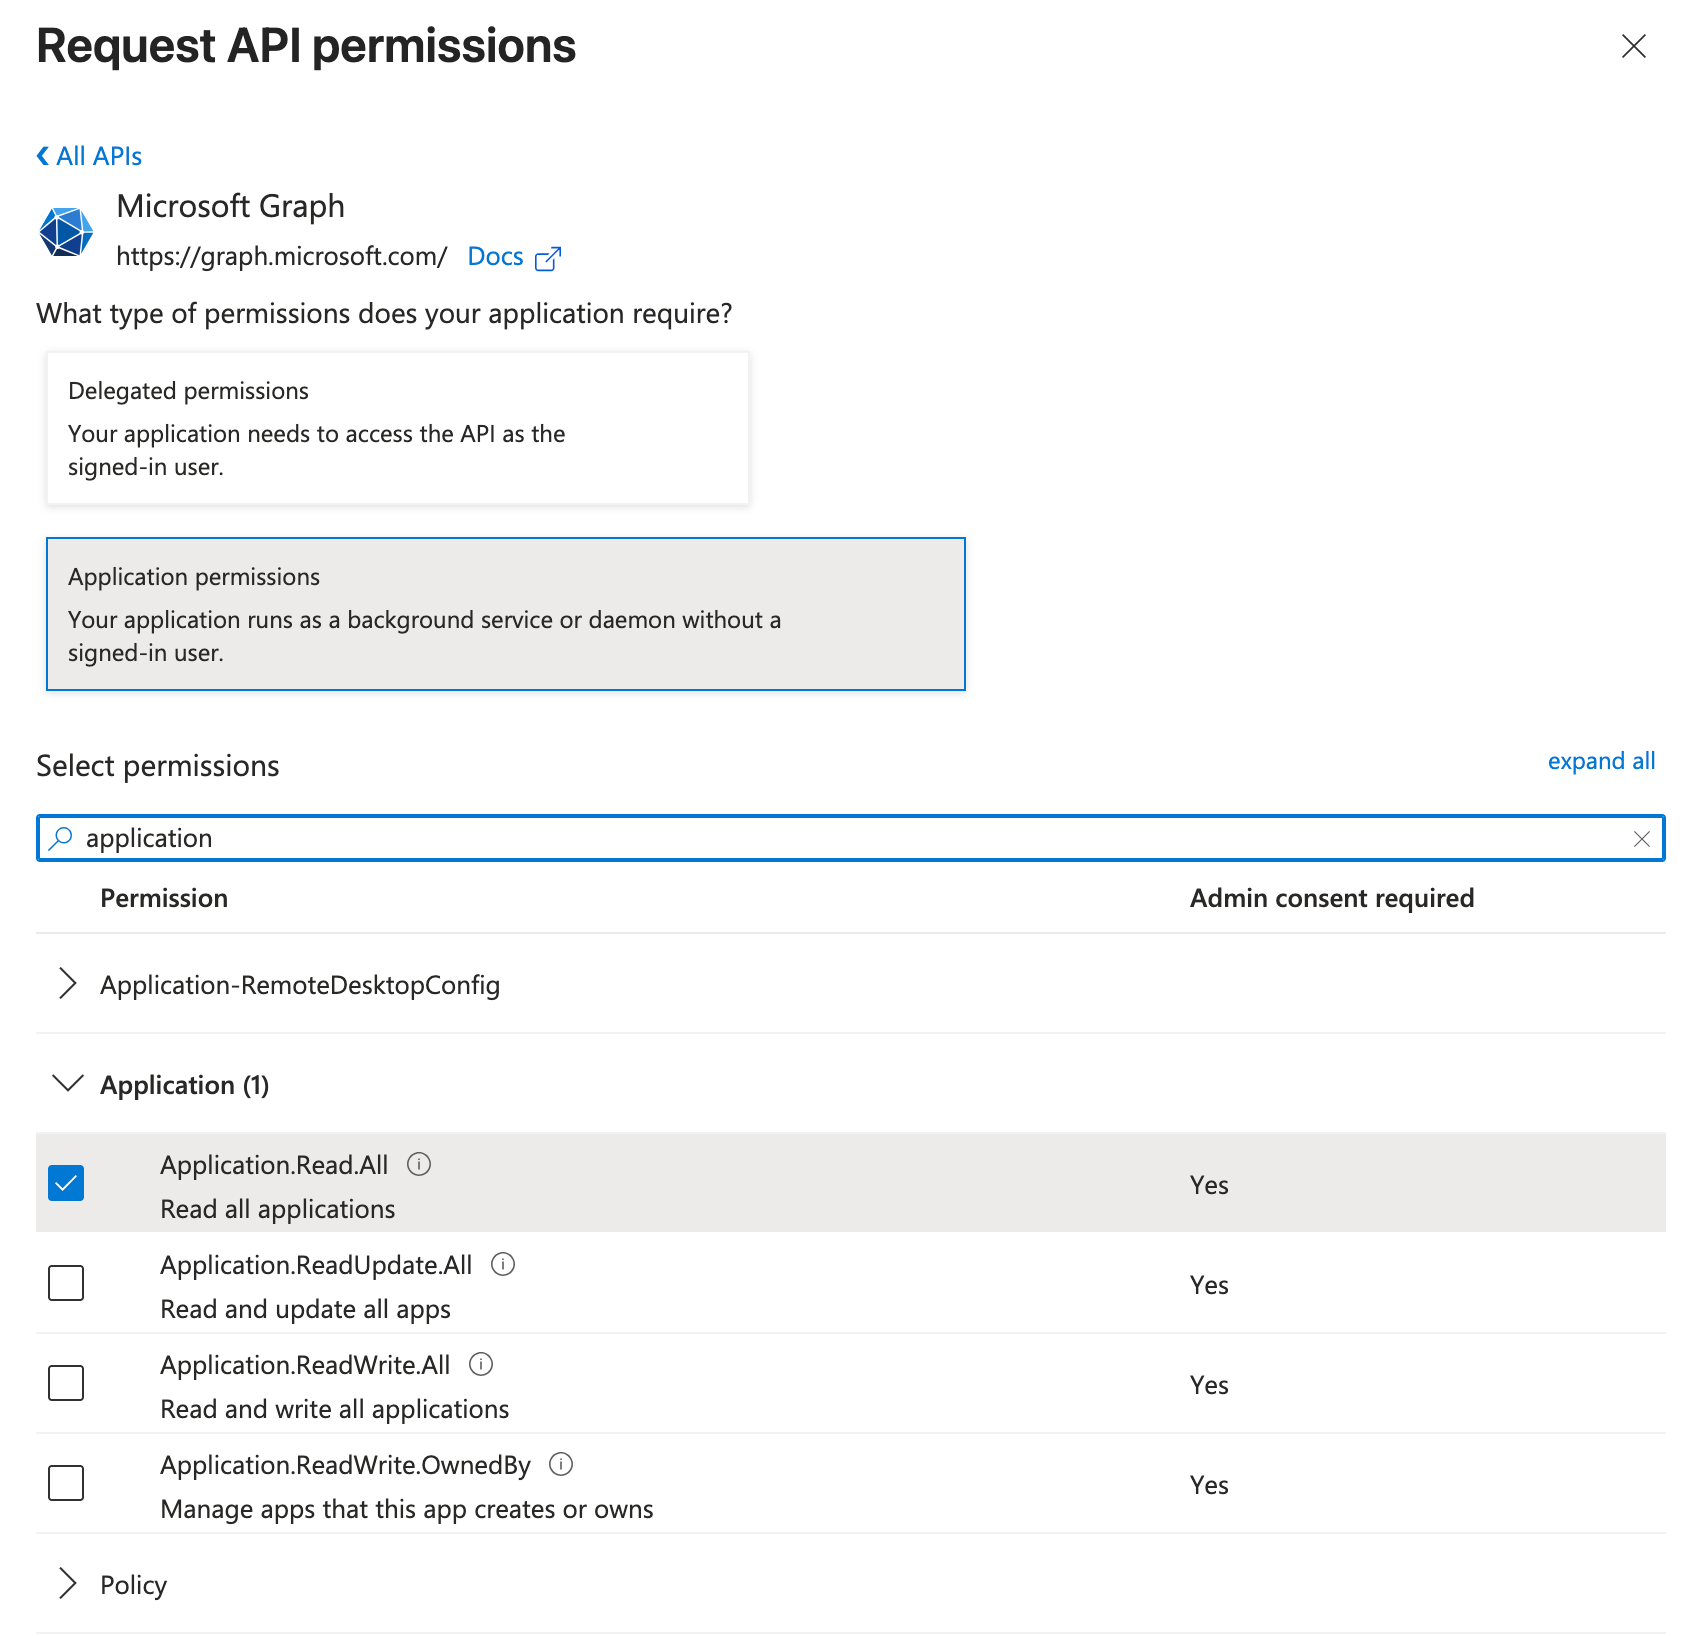
Task: View info tooltip for Application.ReadWrite.OwnedBy
Action: click(x=561, y=1464)
